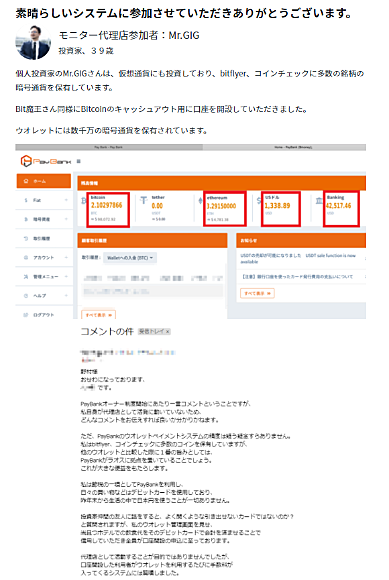Click the Banking balance 42,517.46
This screenshot has width=389, height=580.
(338, 206)
